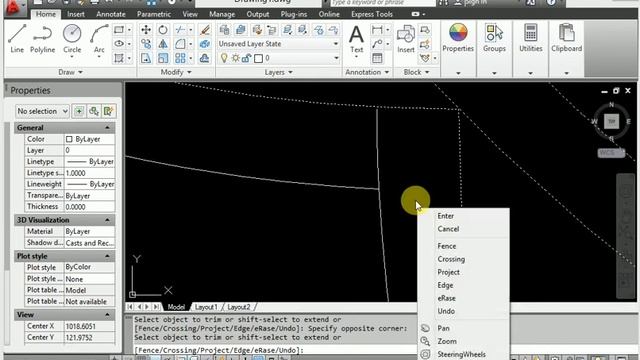Image resolution: width=640 pixels, height=360 pixels.
Task: Choose Undo from the context menu
Action: pos(446,311)
